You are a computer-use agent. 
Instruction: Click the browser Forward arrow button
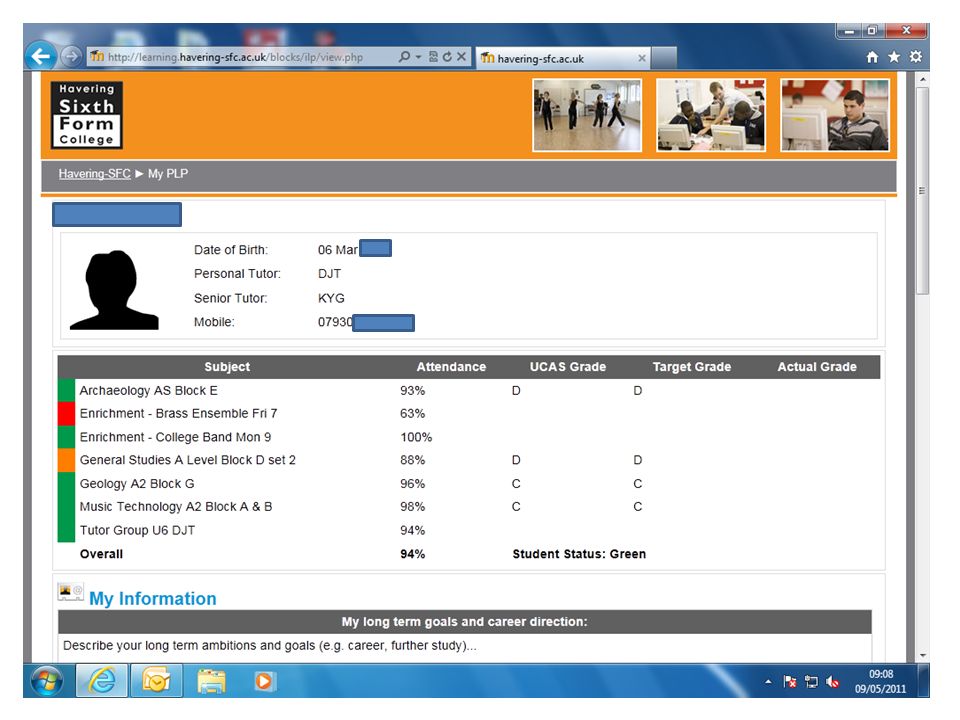72,57
